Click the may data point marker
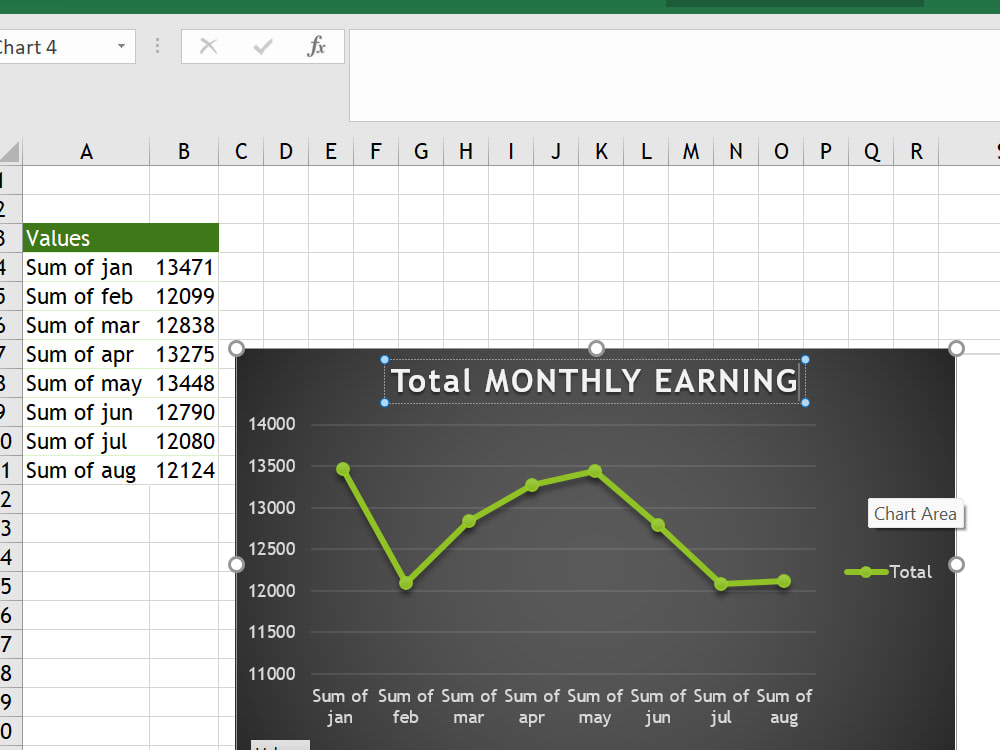Screen dimensions: 1000x750 pos(594,471)
